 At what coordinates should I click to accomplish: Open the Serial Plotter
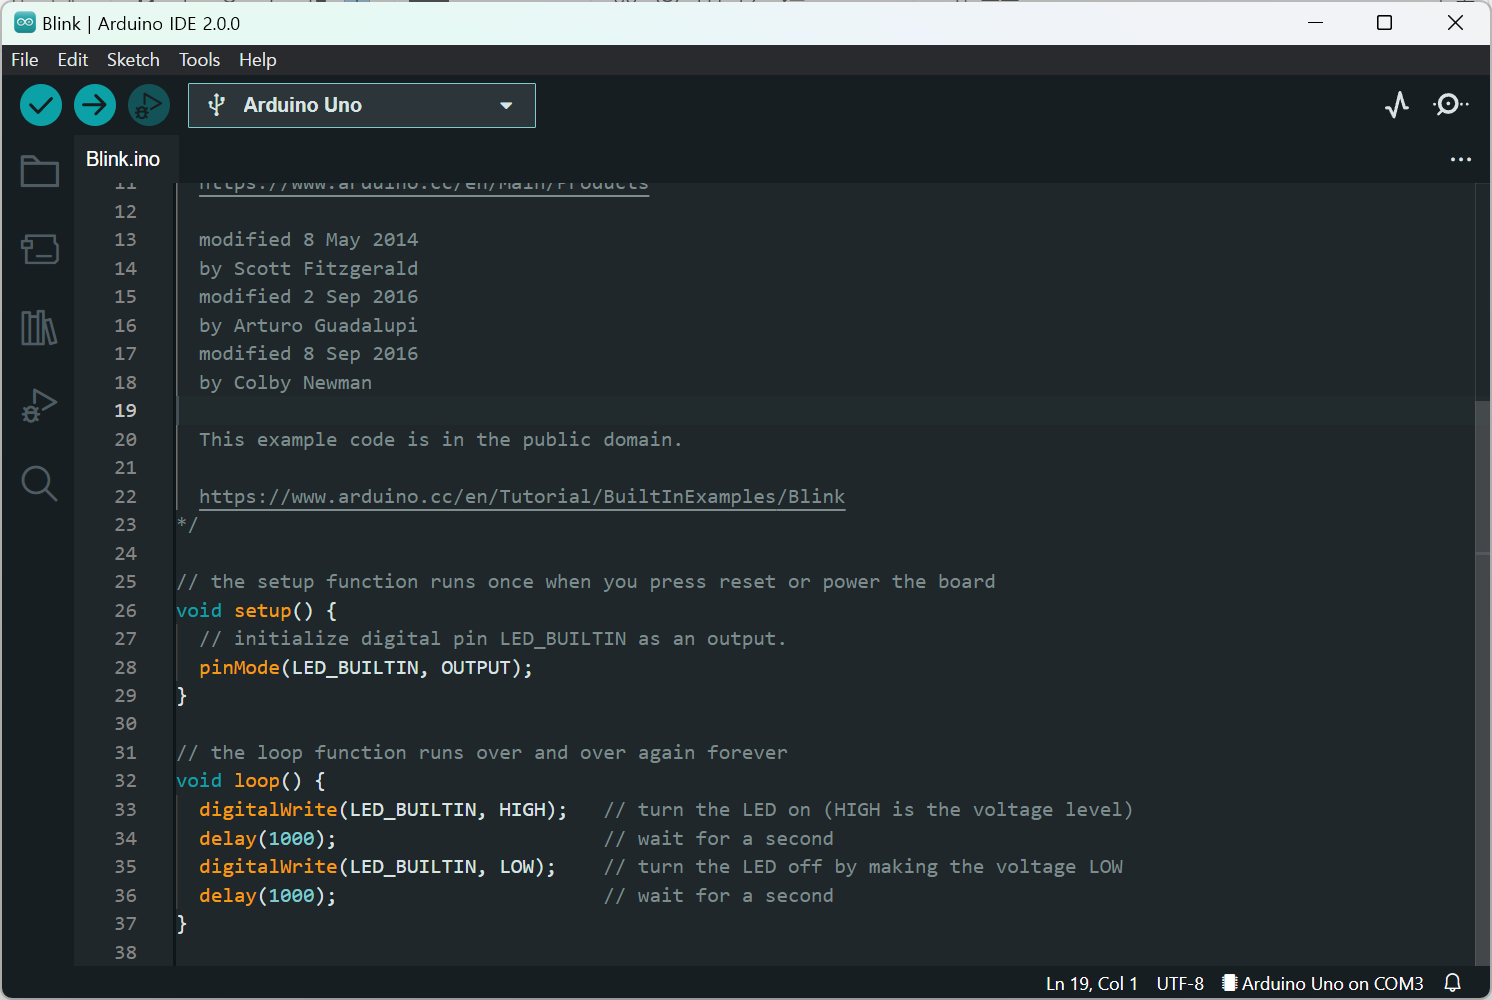pyautogui.click(x=1397, y=105)
